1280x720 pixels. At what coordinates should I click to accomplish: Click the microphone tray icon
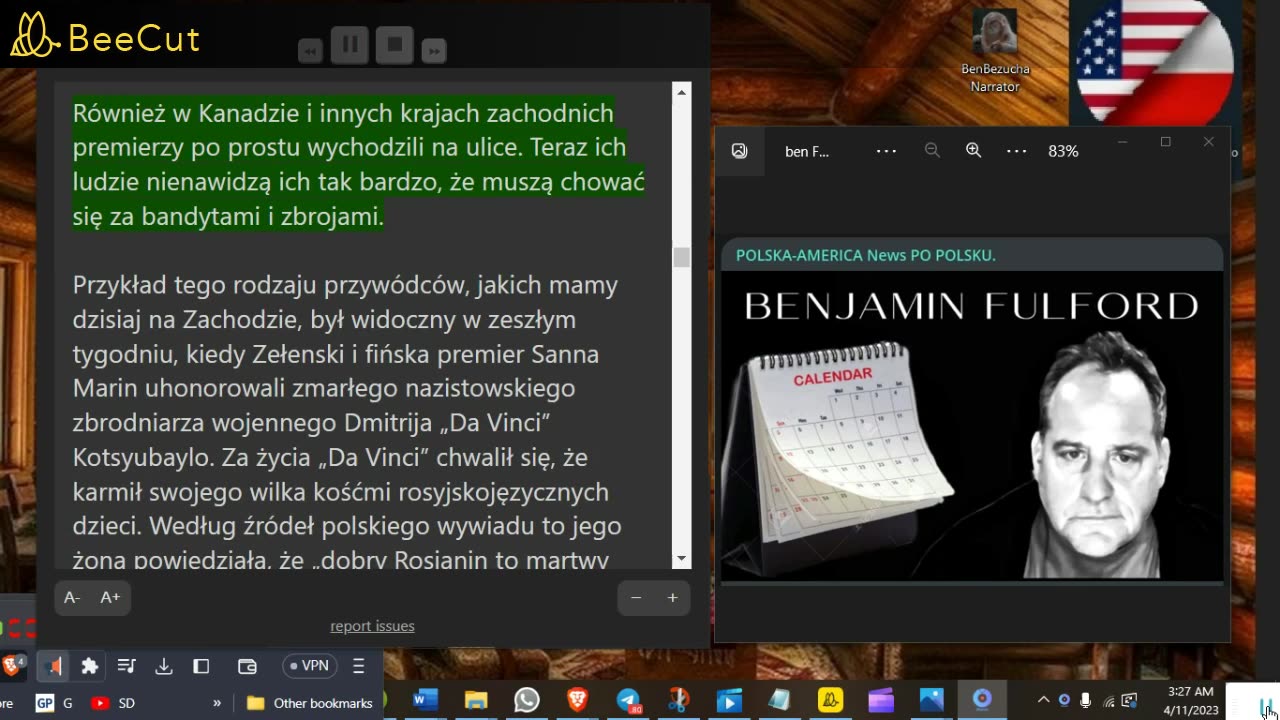point(1086,700)
